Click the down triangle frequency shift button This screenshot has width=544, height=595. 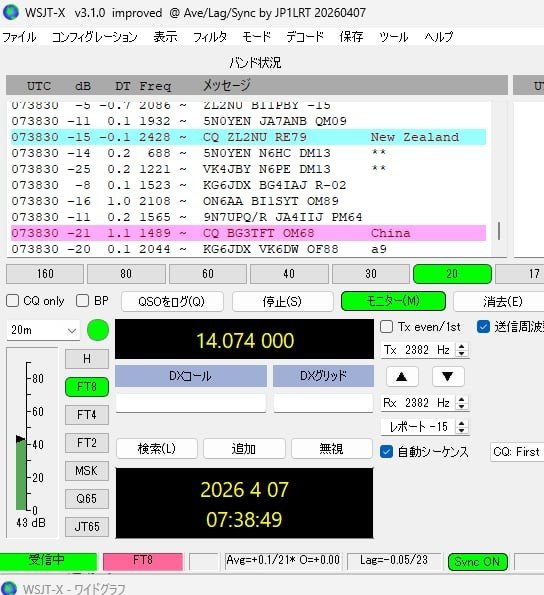(x=448, y=376)
